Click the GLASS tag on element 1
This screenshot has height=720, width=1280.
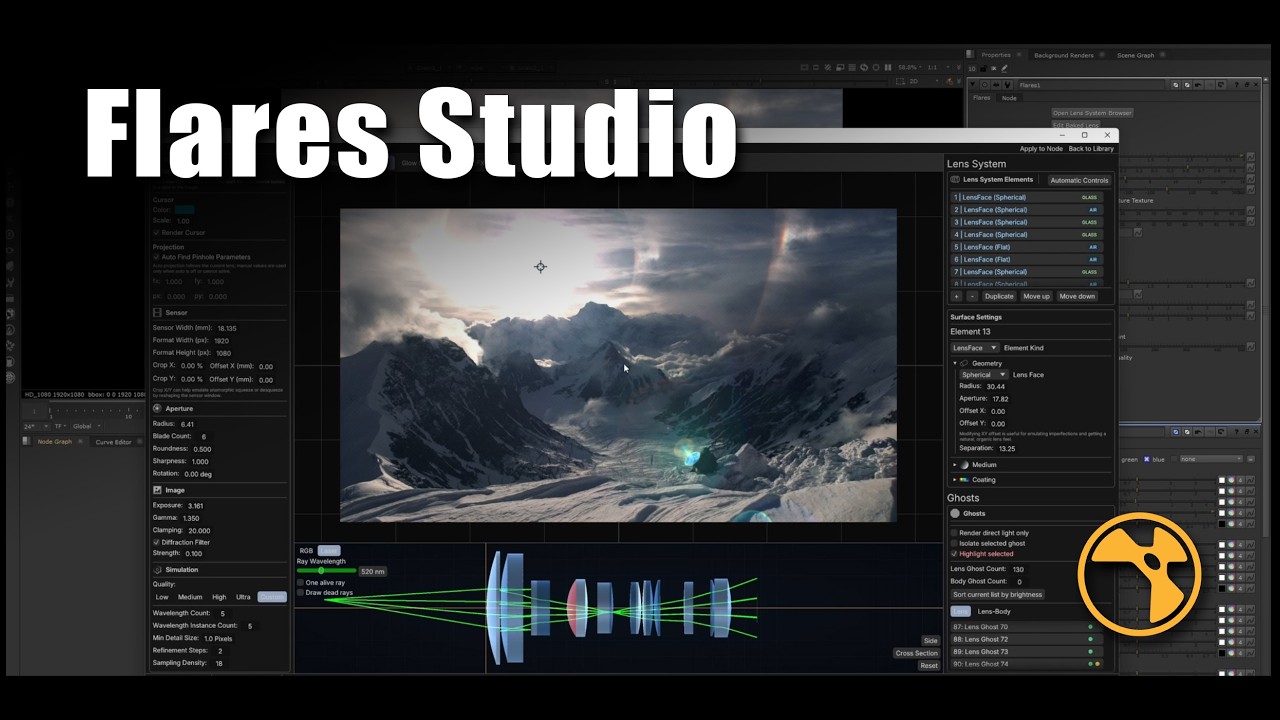coord(1089,198)
